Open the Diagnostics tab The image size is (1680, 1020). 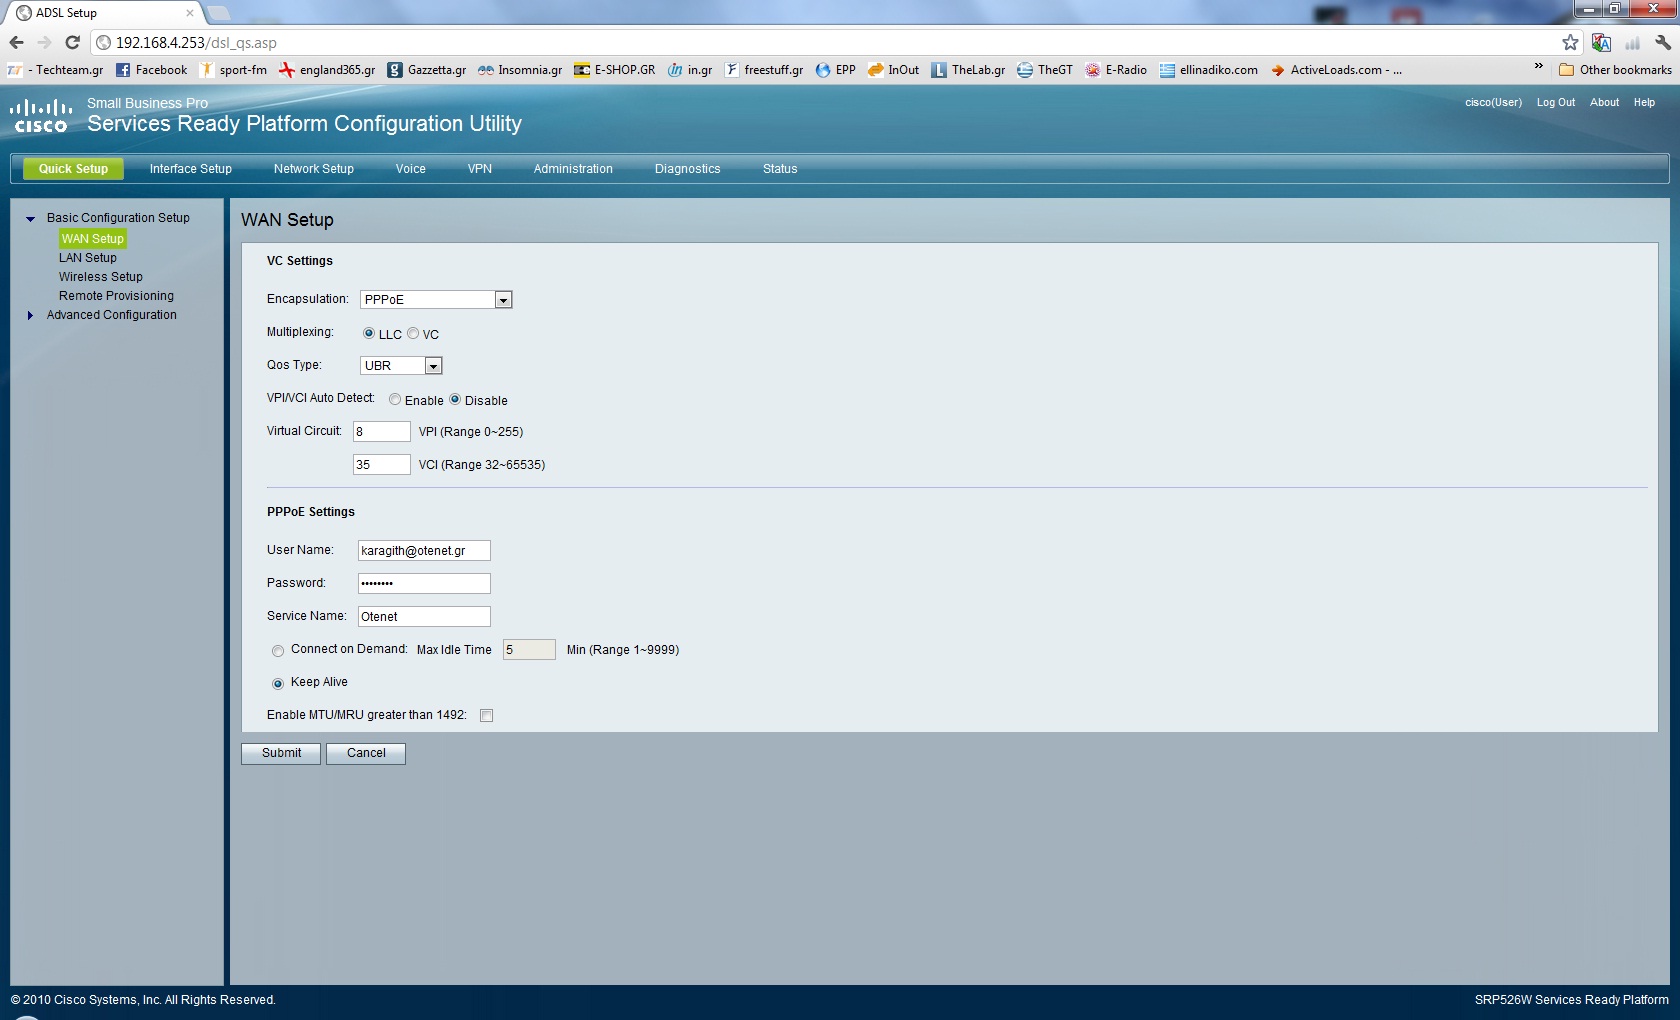click(688, 169)
